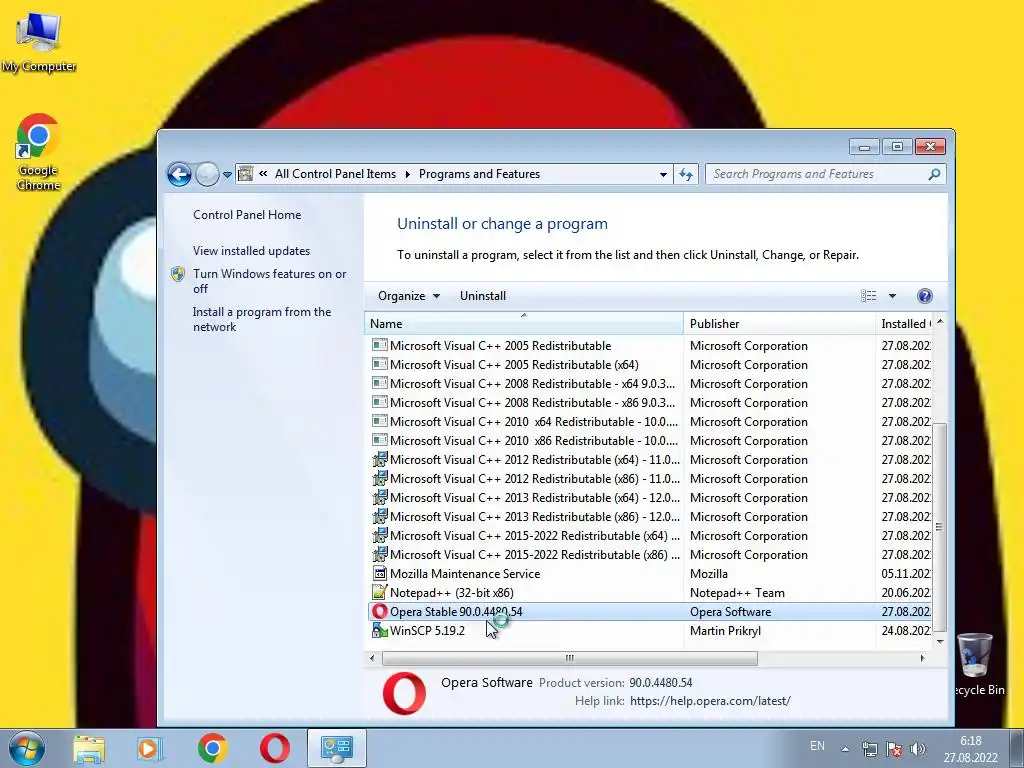Sort by the Name column header
Image resolution: width=1024 pixels, height=768 pixels.
[x=524, y=324]
